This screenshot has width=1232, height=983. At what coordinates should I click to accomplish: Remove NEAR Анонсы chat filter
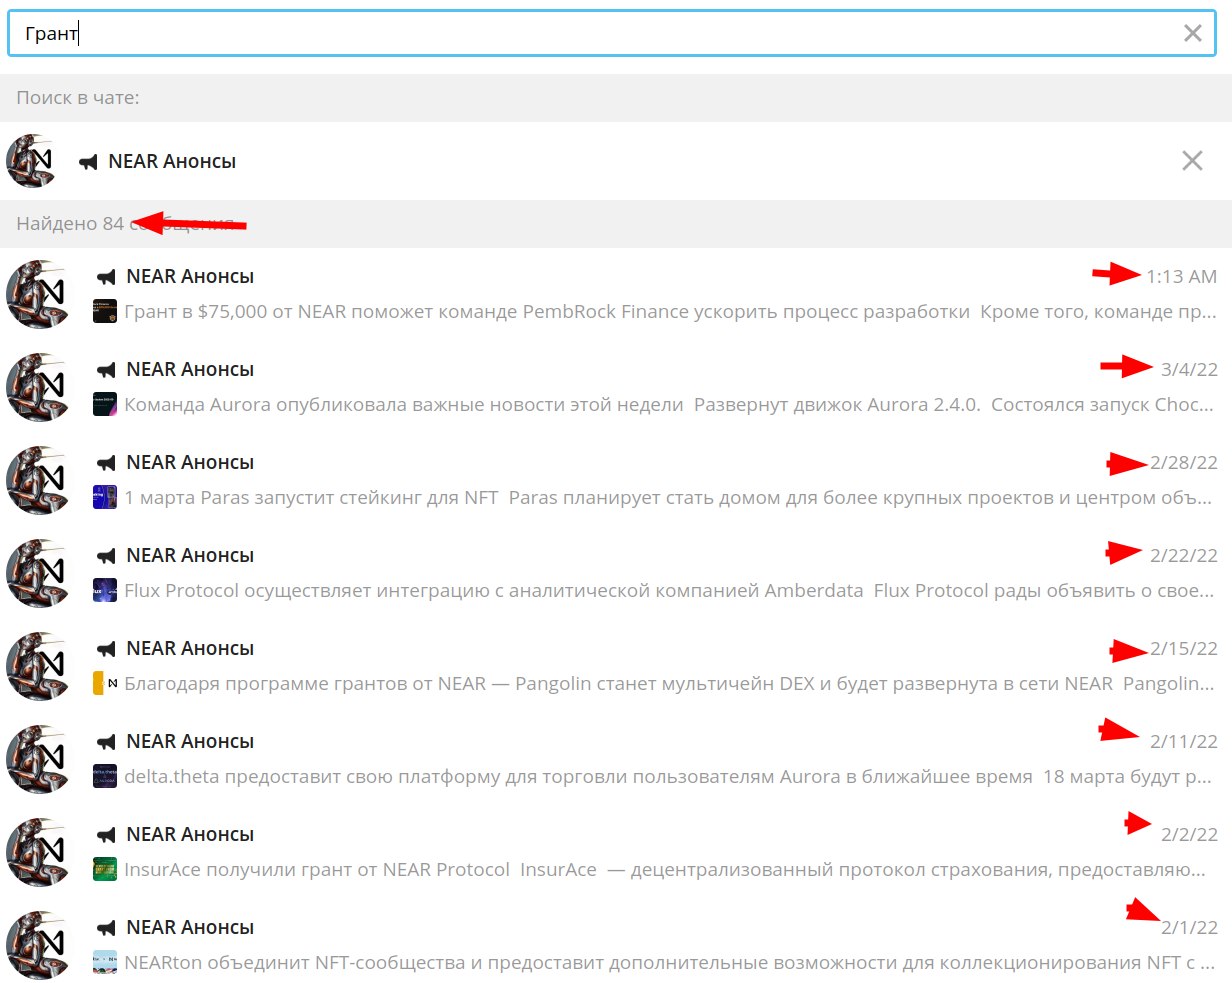[x=1192, y=161]
